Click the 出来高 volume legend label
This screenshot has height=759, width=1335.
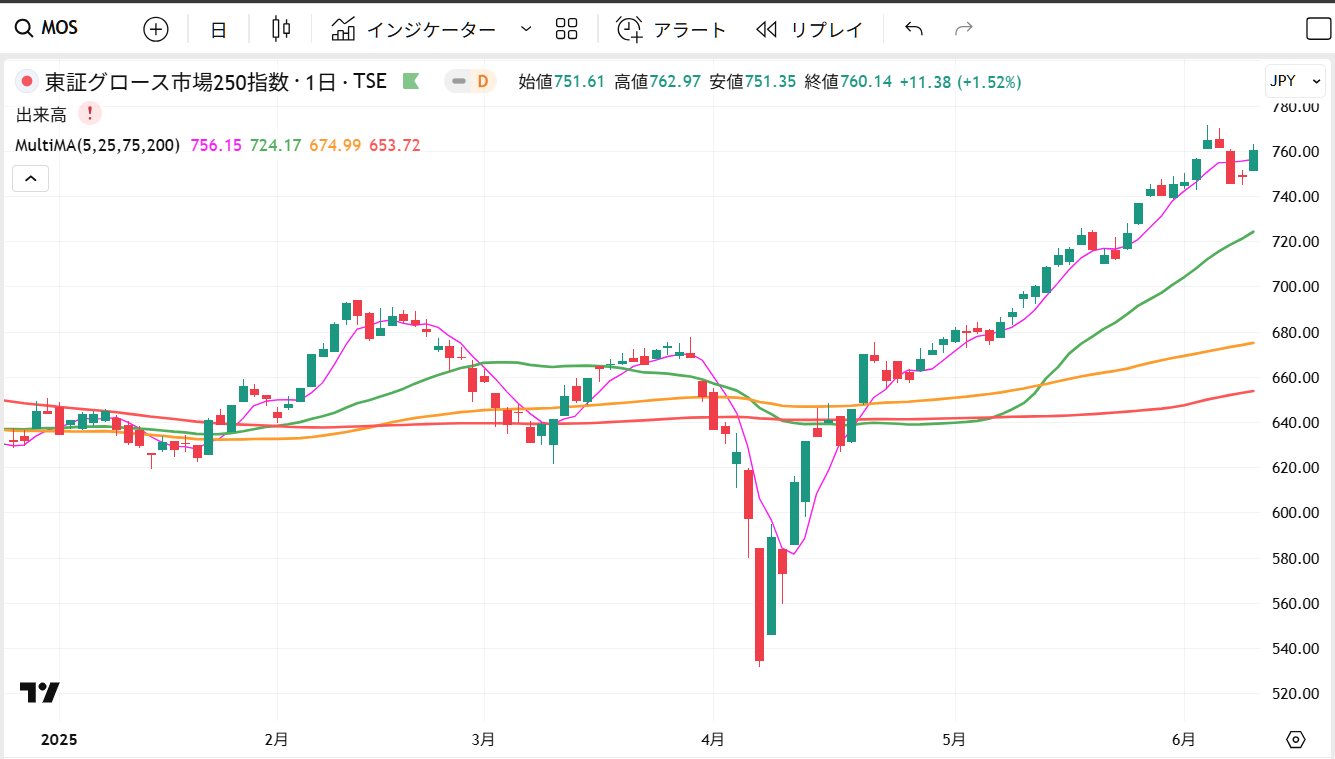[41, 114]
